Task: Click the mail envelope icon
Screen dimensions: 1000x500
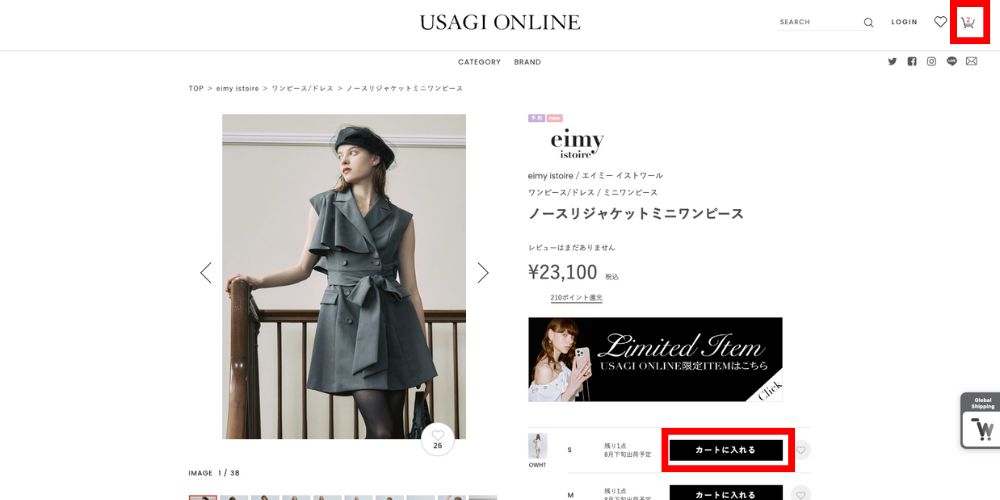Action: pos(971,61)
